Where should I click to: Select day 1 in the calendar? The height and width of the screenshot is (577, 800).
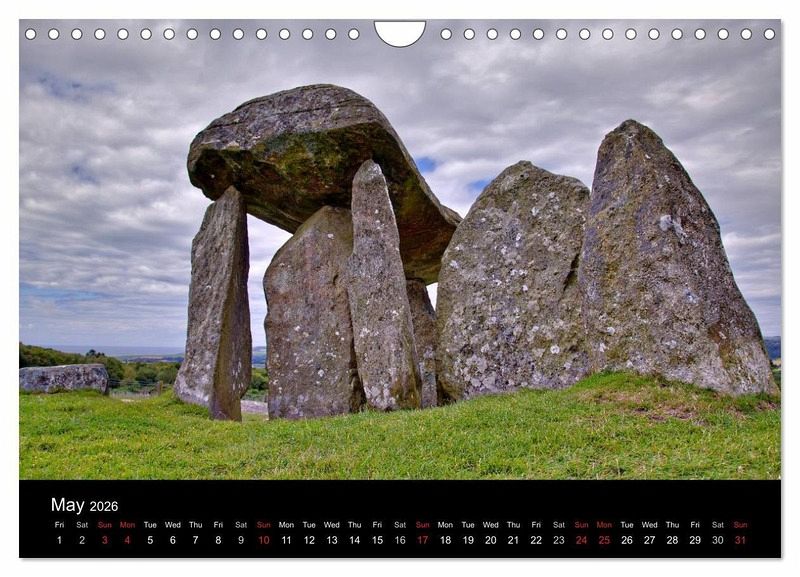pos(59,540)
